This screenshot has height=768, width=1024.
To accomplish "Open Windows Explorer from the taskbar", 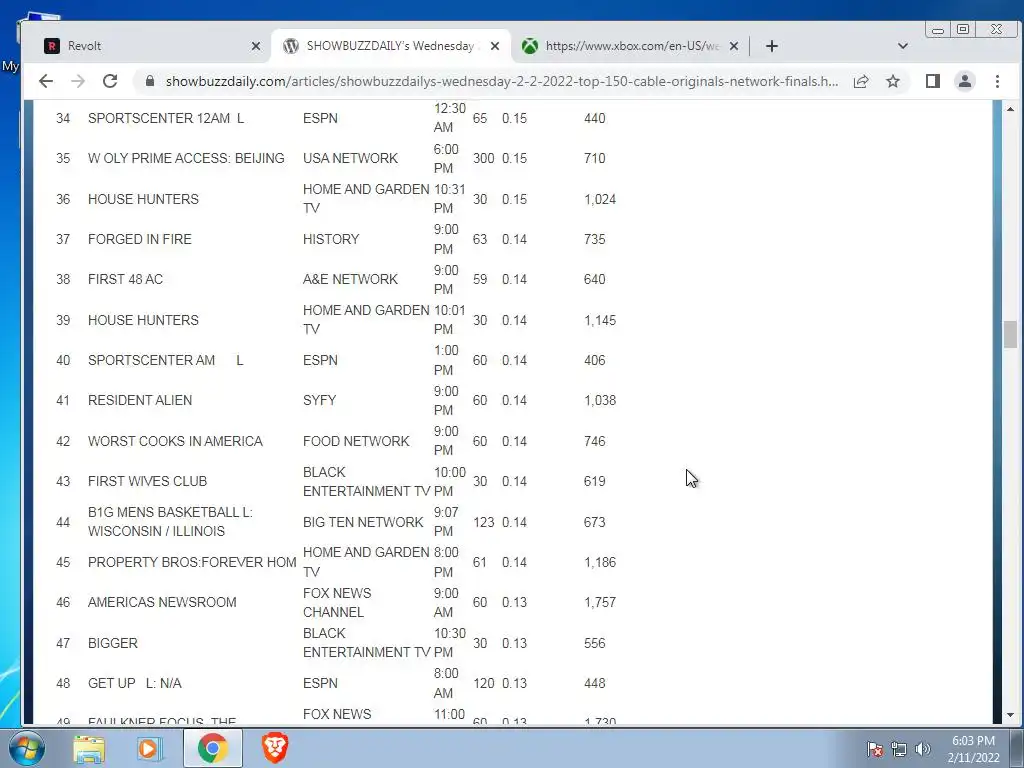I will click(x=89, y=748).
